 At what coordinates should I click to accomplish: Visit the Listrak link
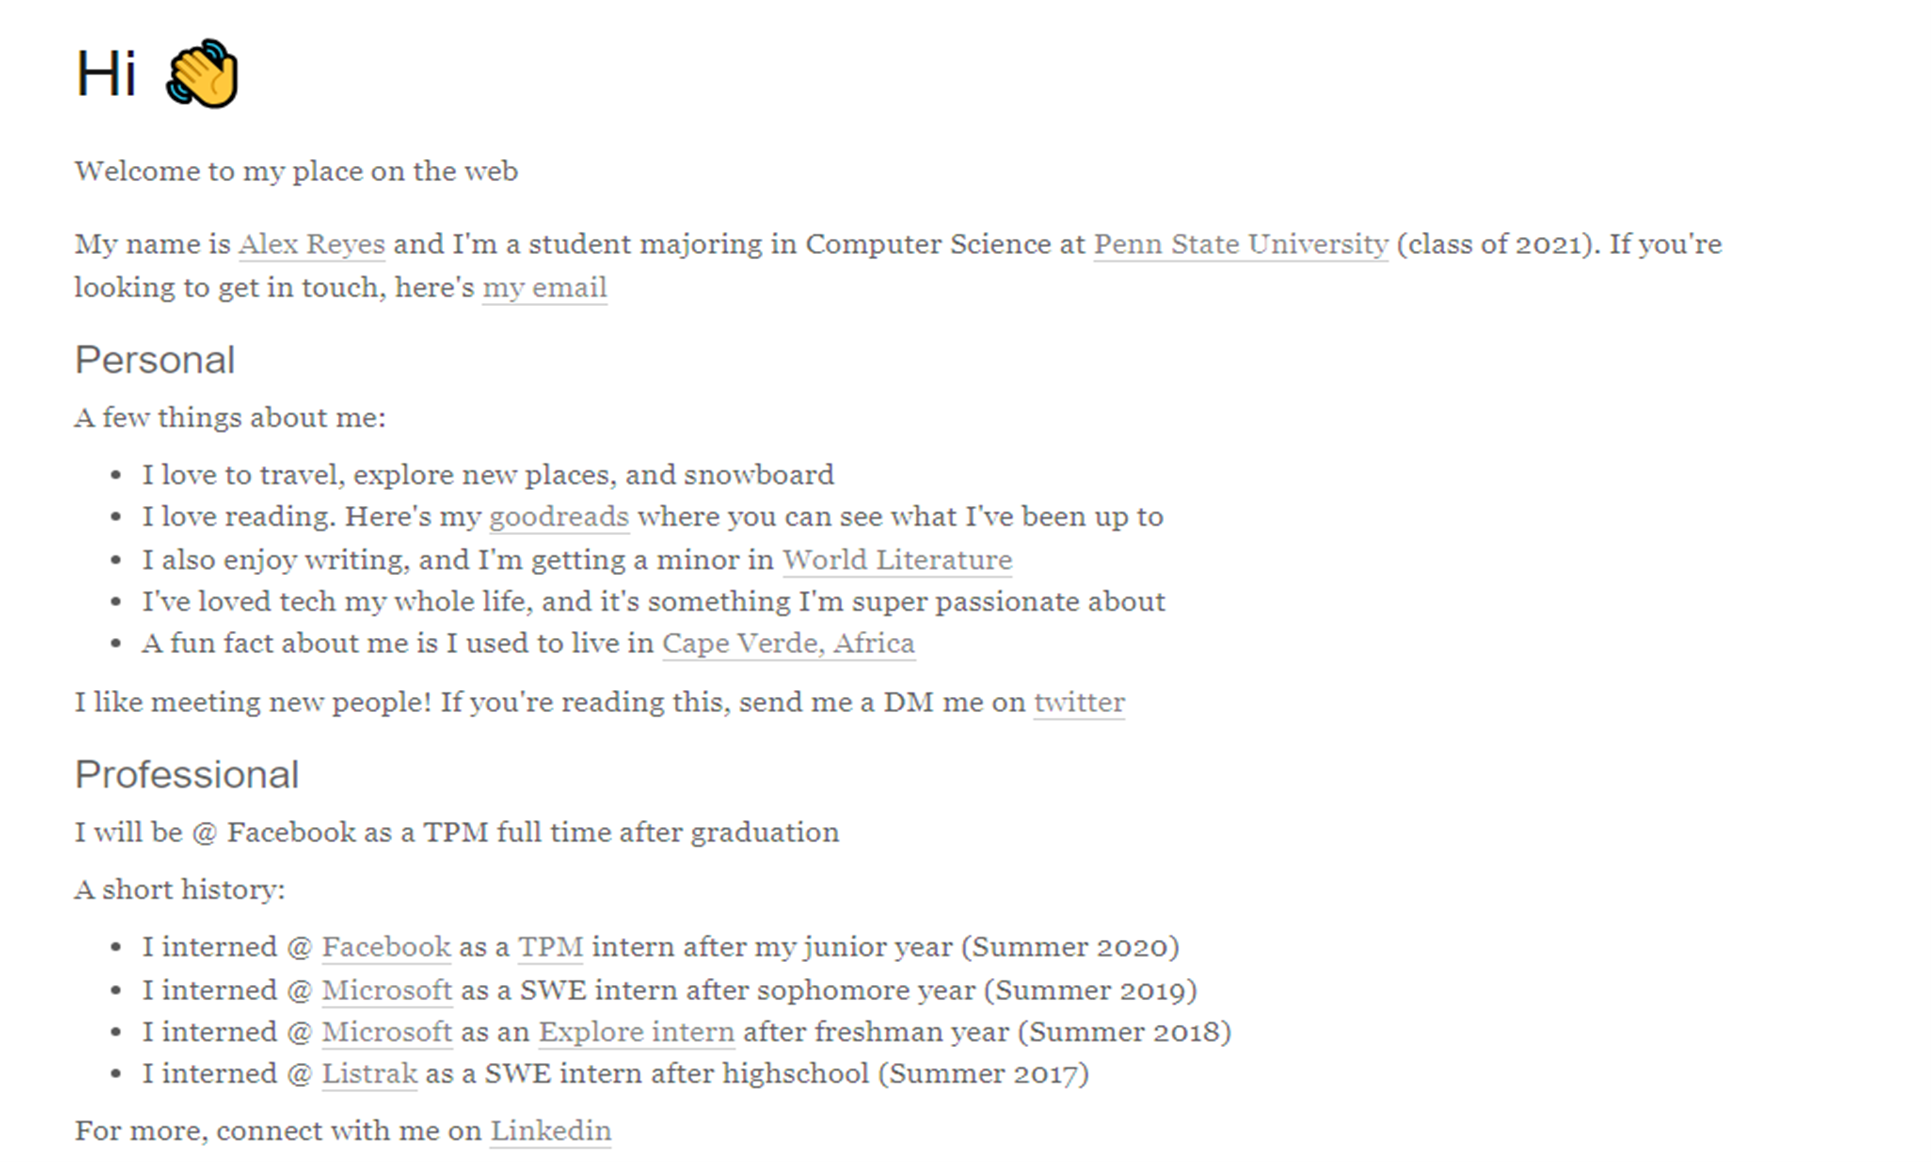click(x=369, y=1074)
